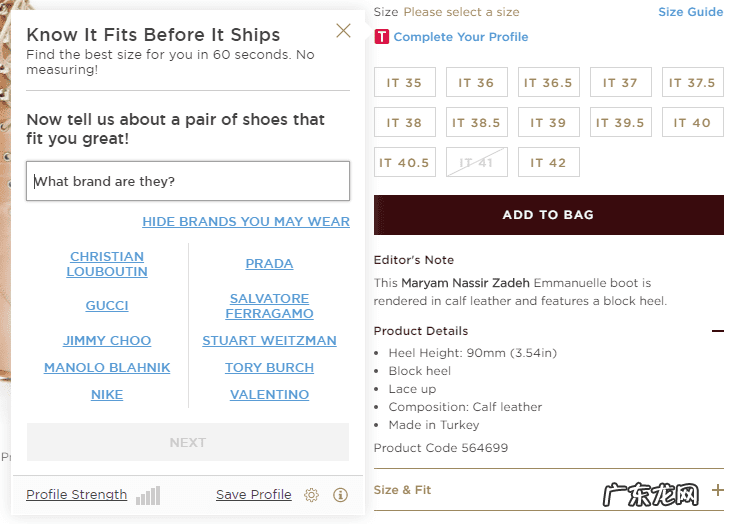Hide brands you may wear list
This screenshot has height=524, width=737.
(x=246, y=221)
